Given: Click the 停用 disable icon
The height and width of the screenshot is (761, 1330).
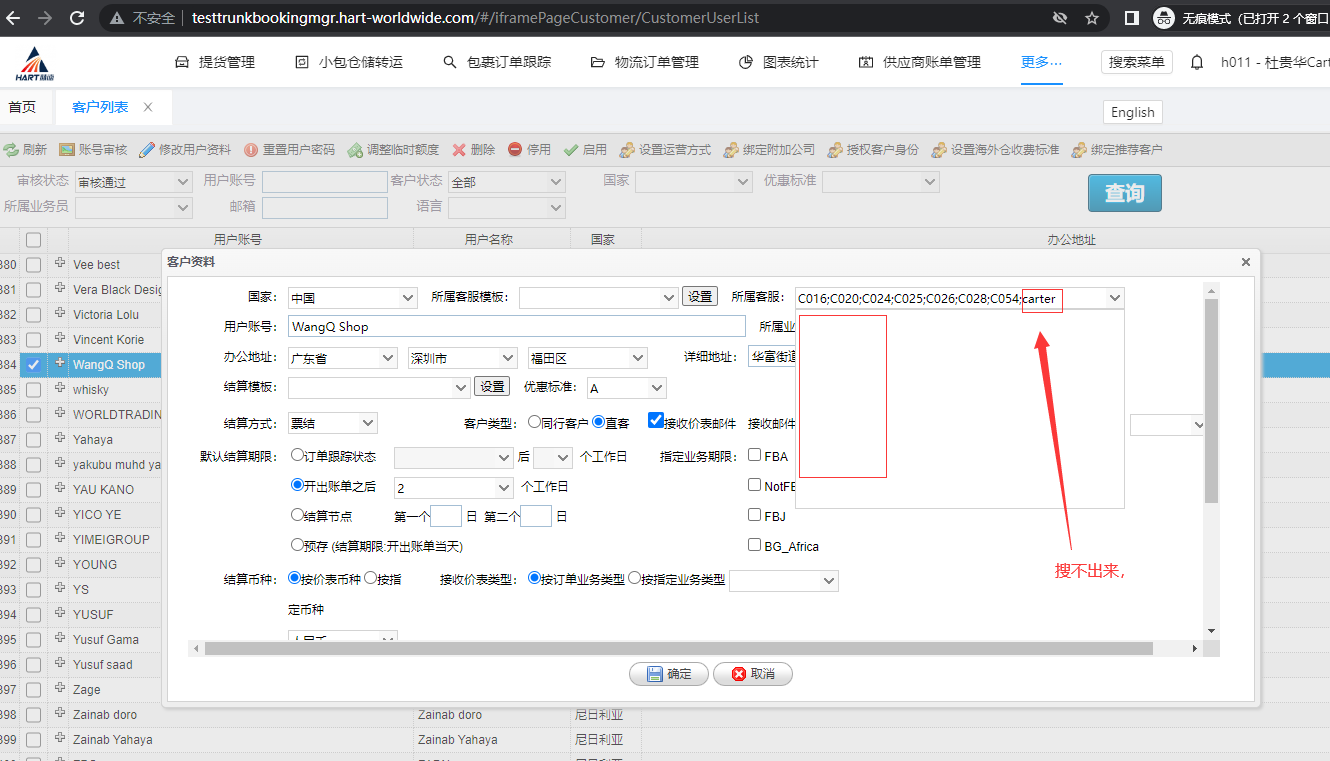Looking at the screenshot, I should (x=515, y=150).
